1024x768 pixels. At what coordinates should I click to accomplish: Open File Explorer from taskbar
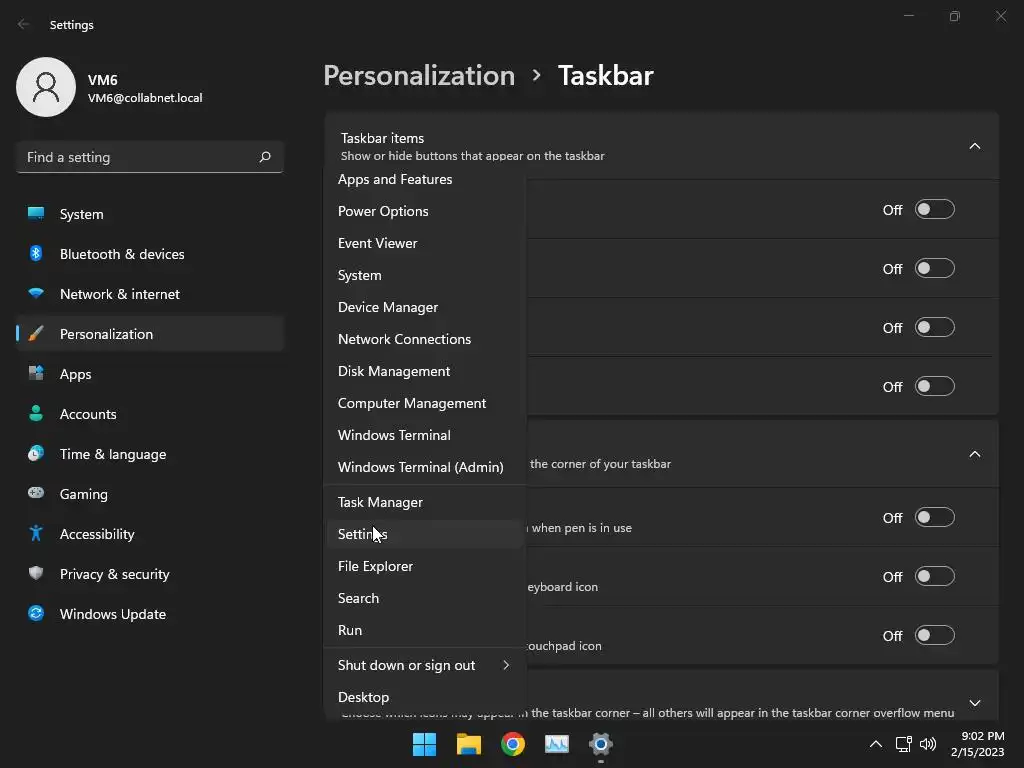pyautogui.click(x=469, y=744)
